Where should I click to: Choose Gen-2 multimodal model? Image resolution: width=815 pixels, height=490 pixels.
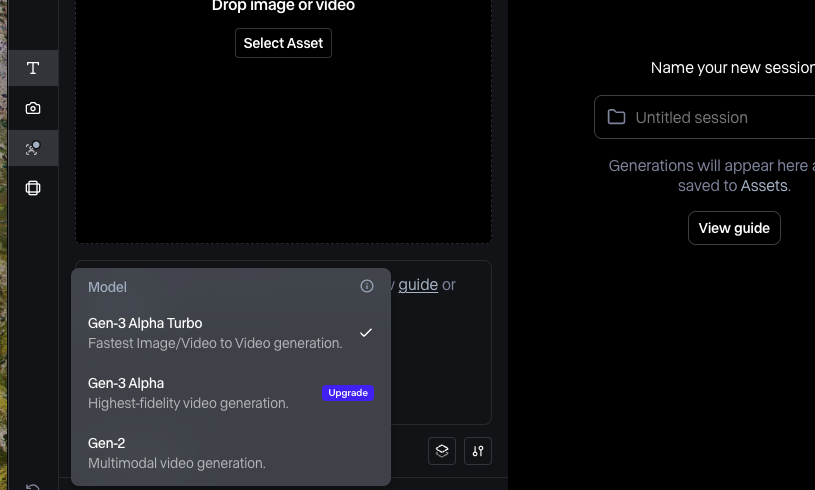coord(231,453)
